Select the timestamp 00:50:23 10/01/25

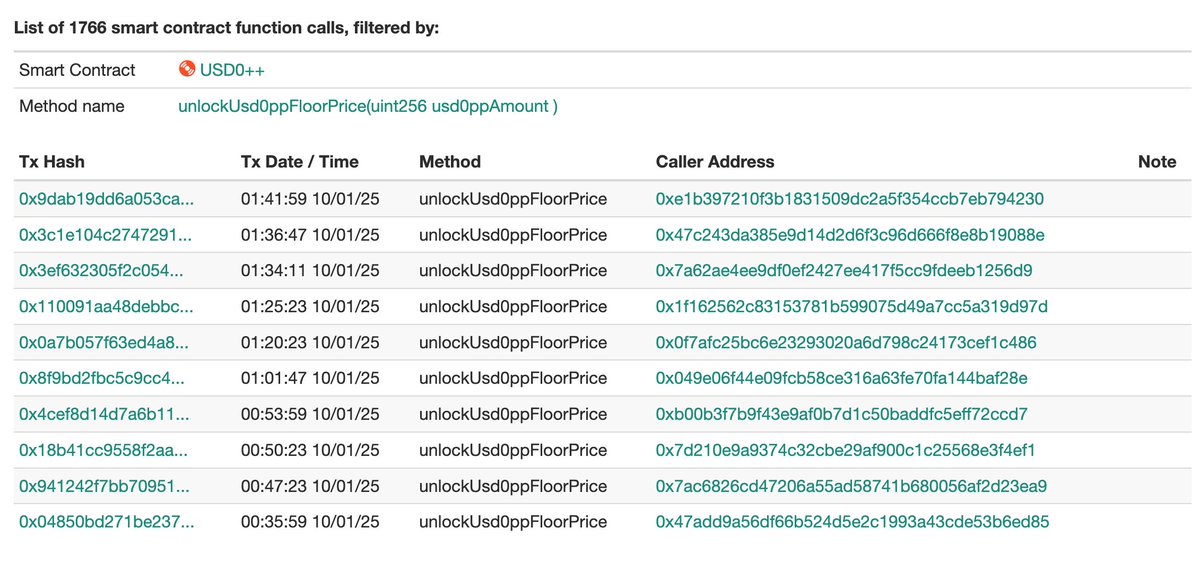[310, 450]
